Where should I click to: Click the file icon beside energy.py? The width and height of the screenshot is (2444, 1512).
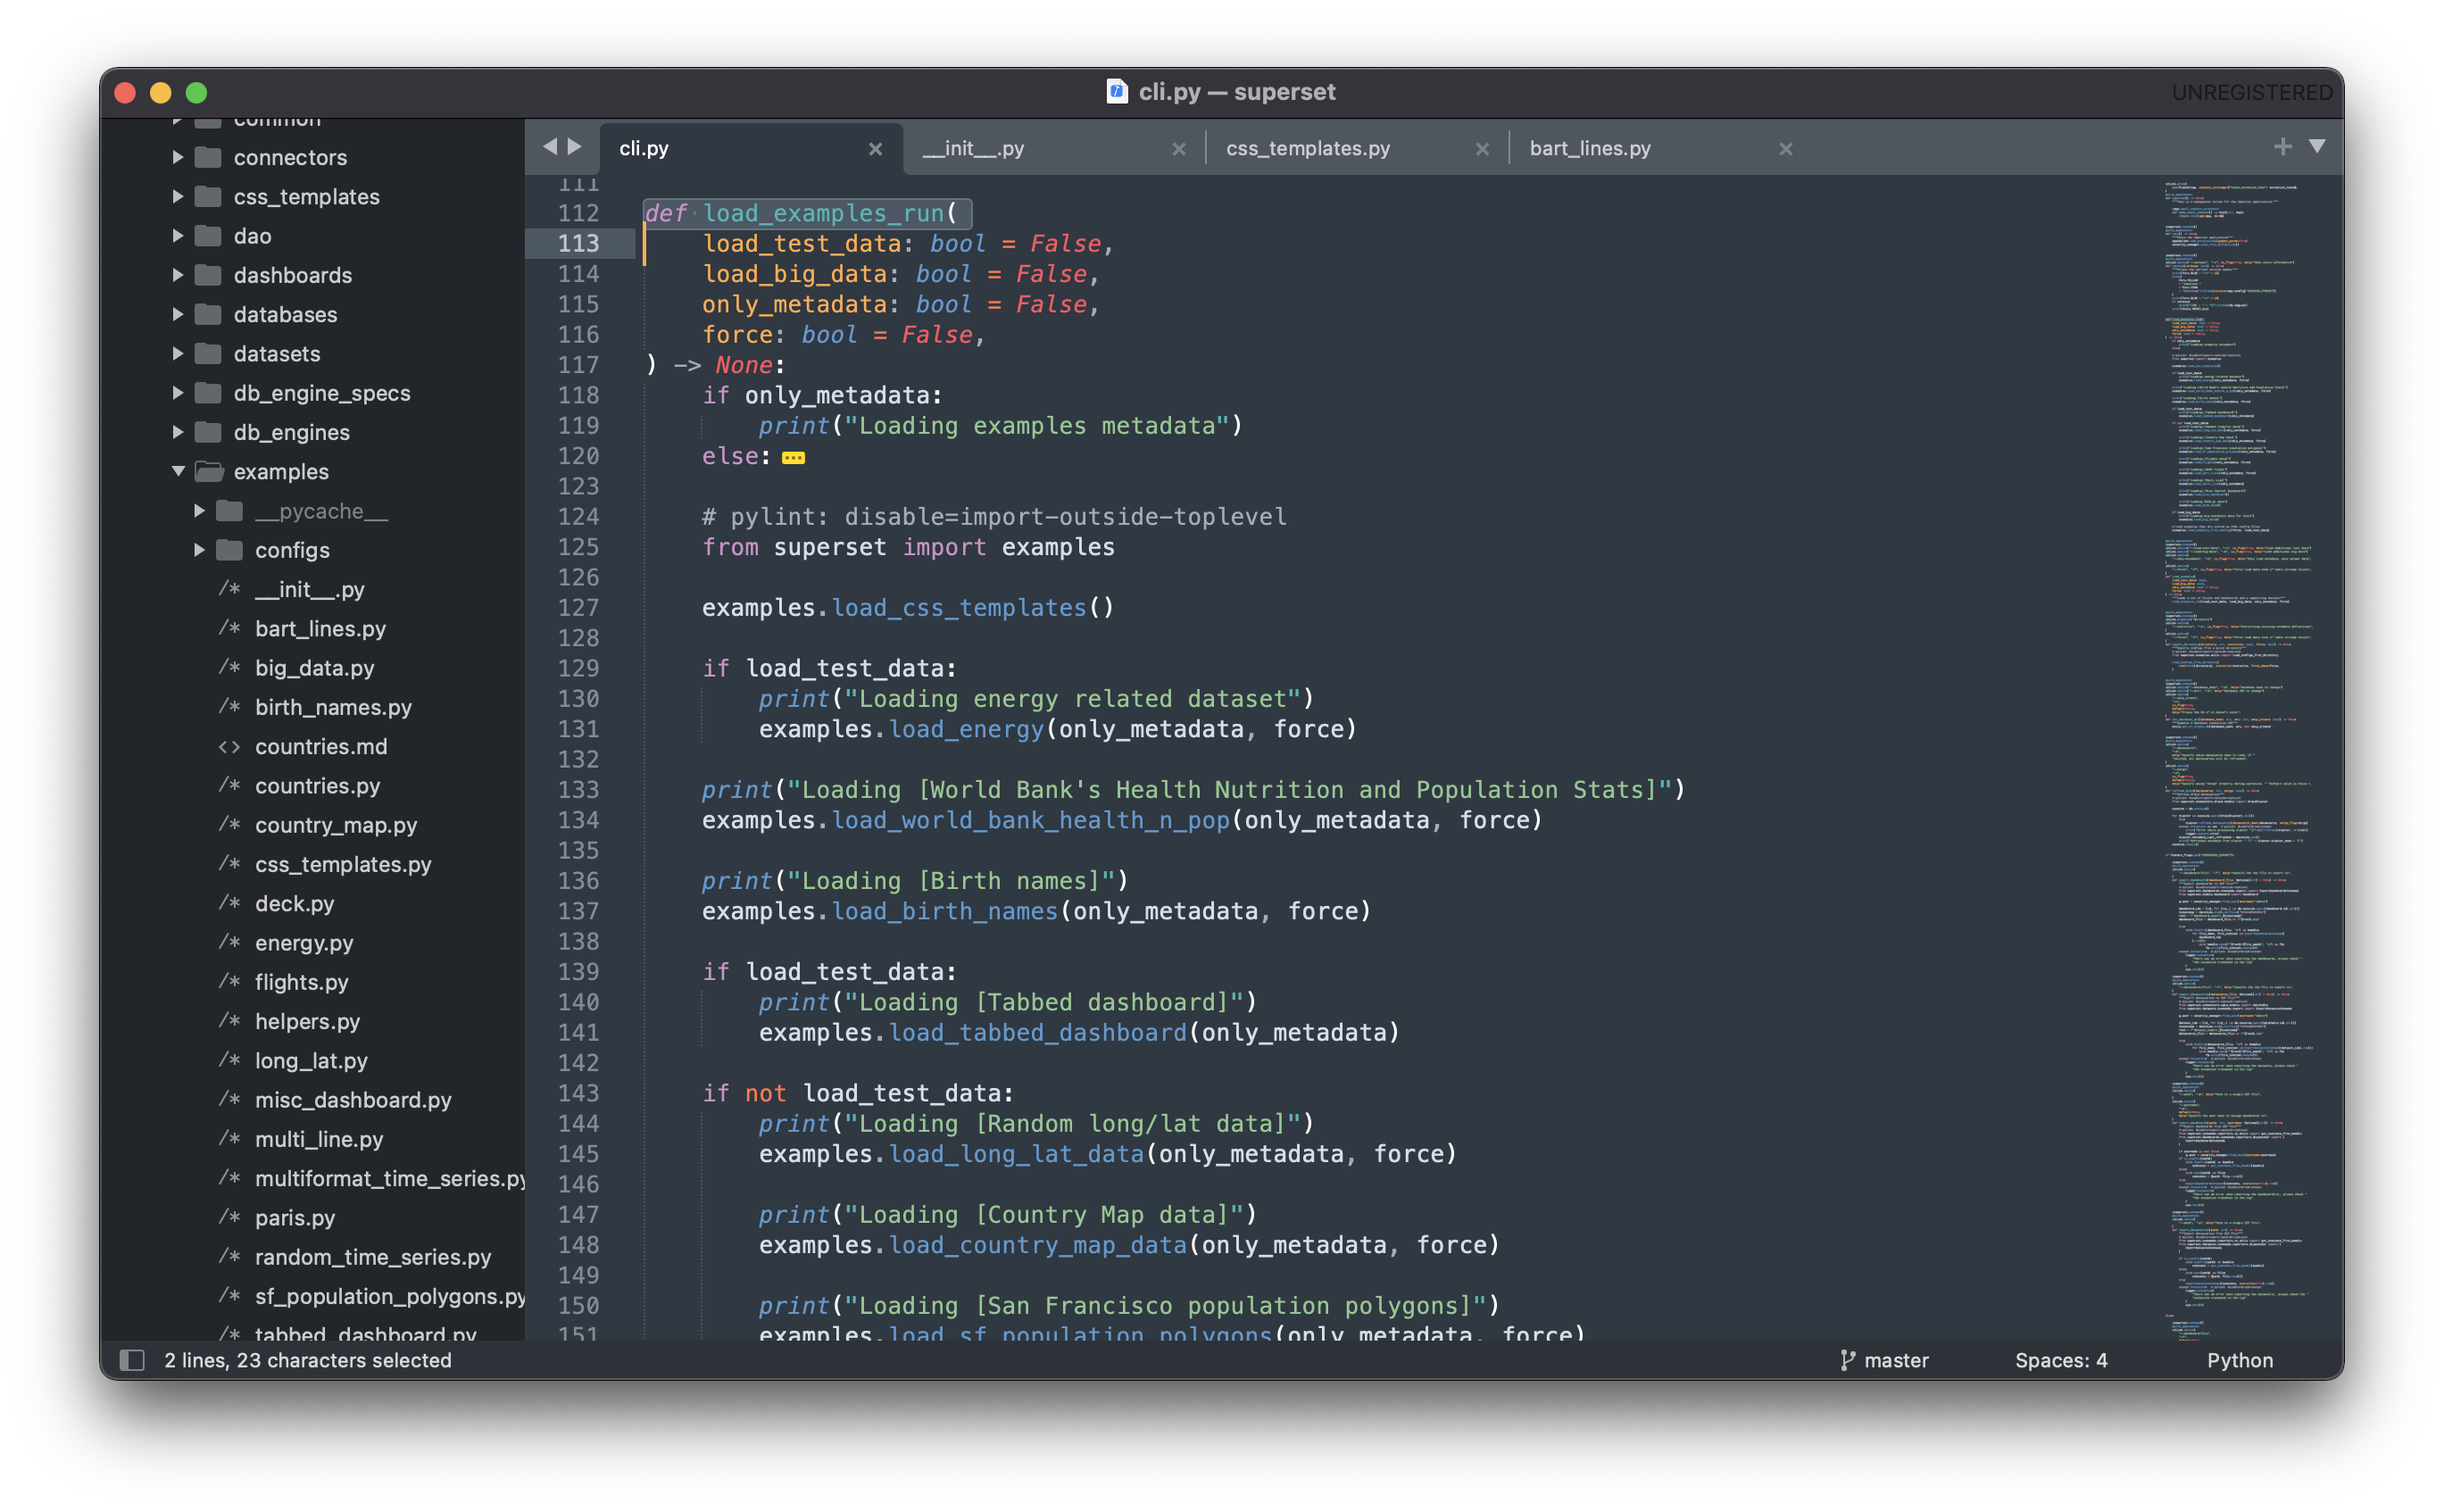[x=229, y=942]
